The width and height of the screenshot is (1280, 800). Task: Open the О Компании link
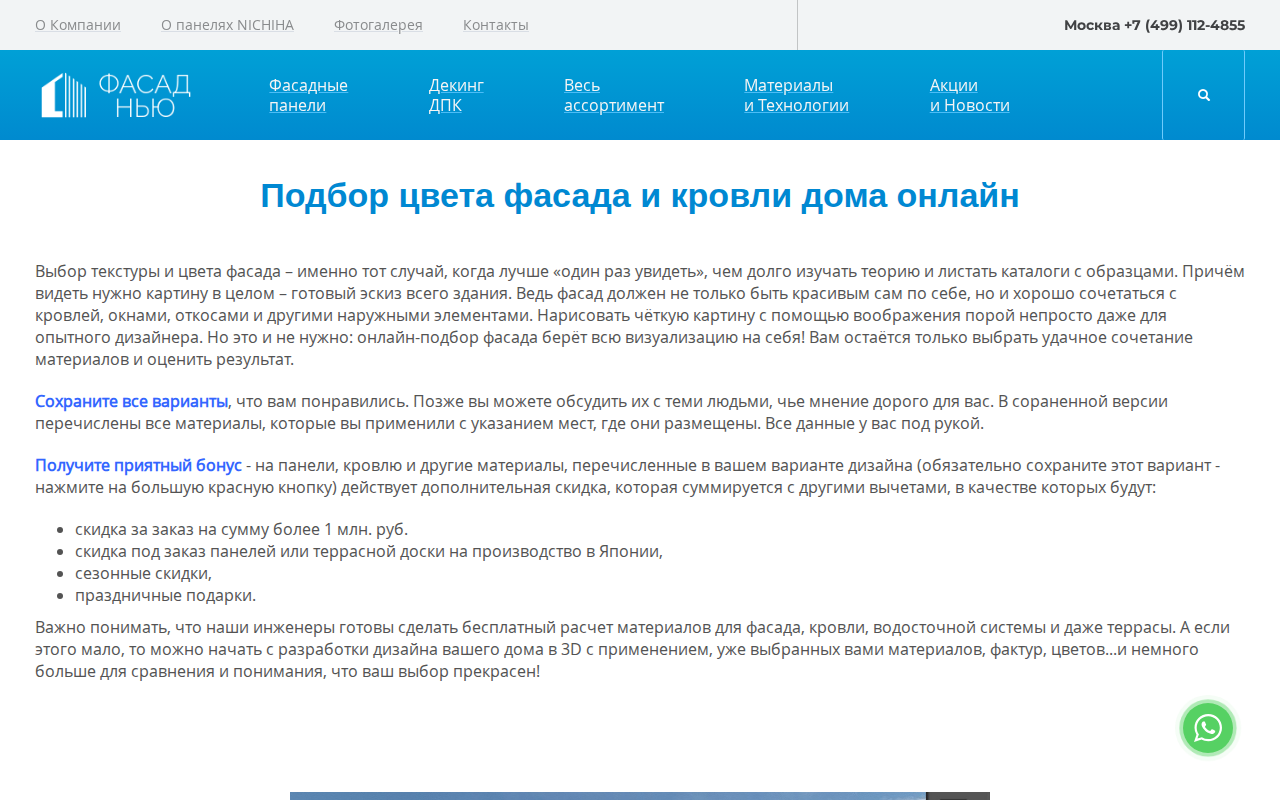point(78,25)
